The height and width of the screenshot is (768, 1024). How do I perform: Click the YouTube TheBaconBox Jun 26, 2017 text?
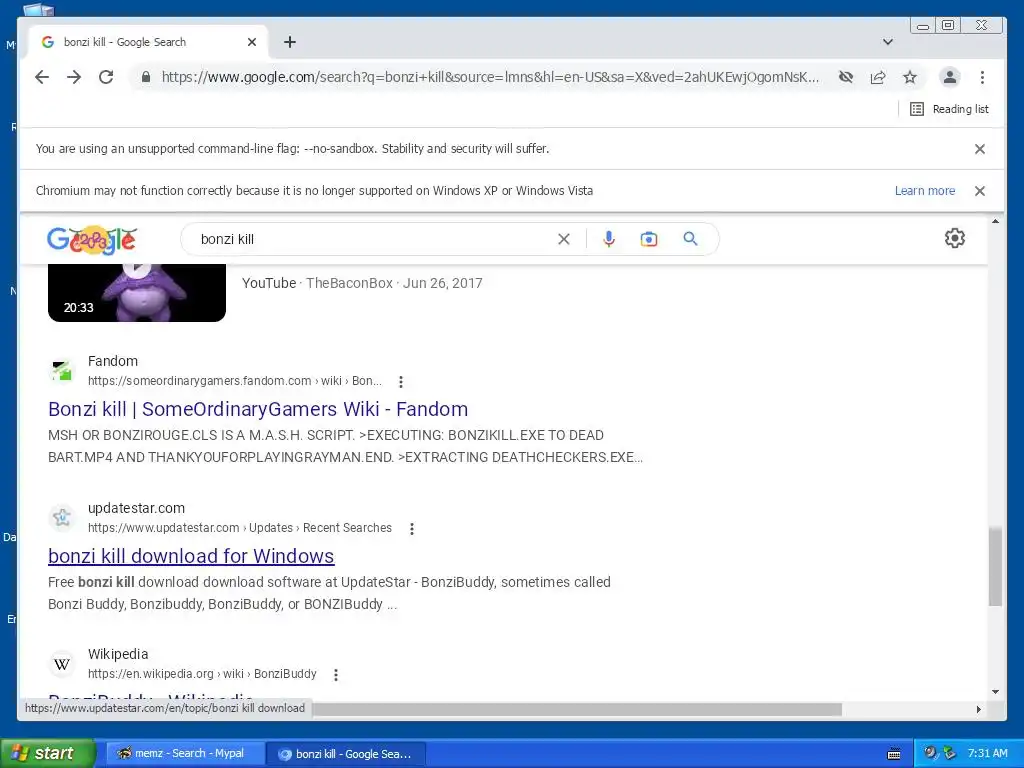point(362,283)
